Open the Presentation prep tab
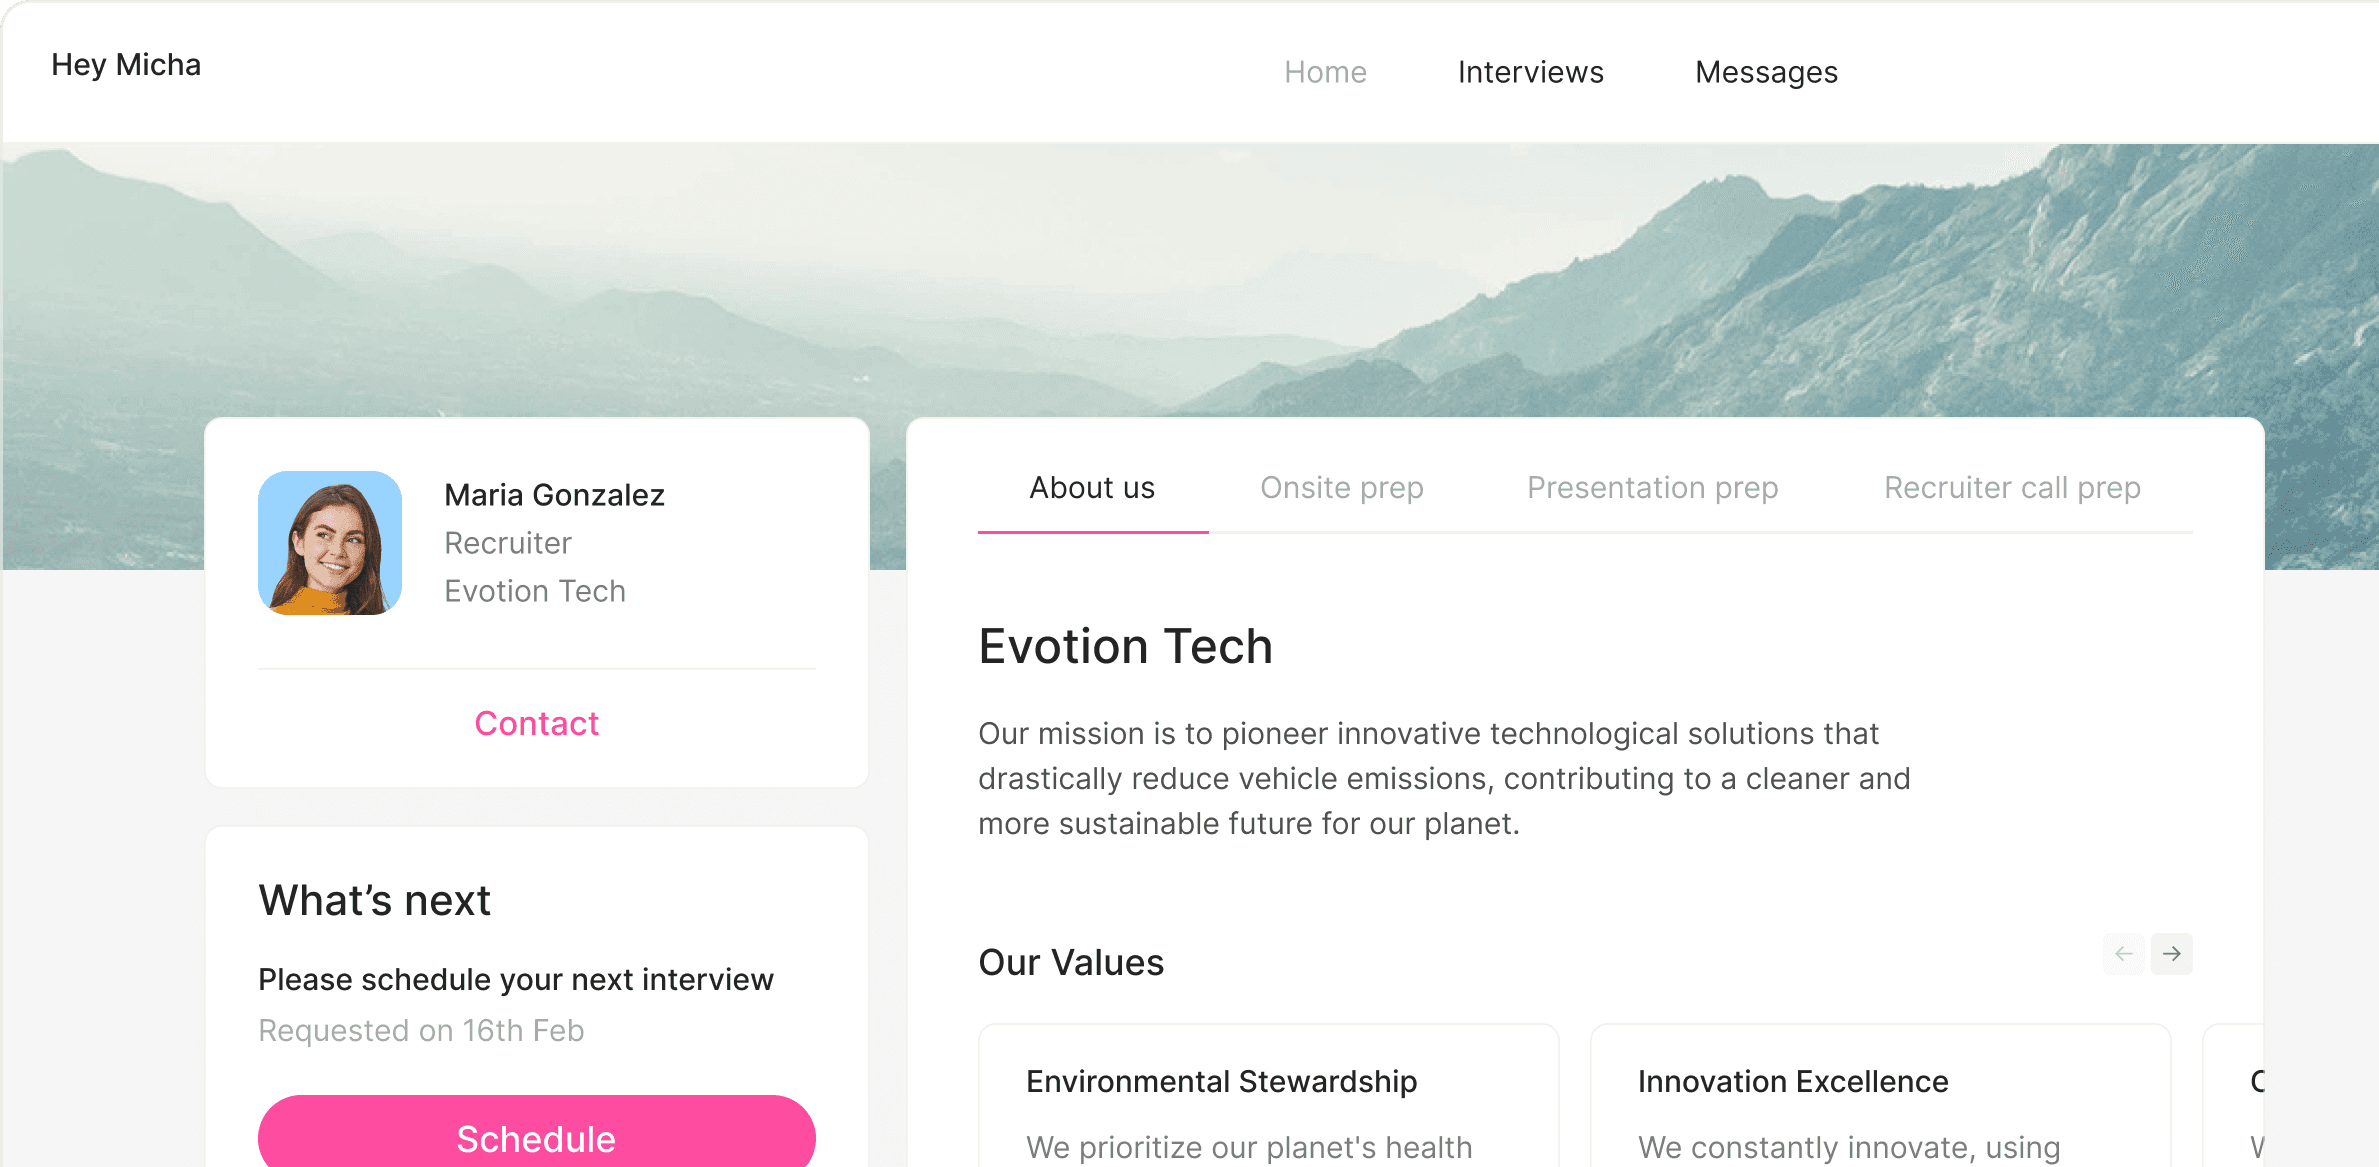Screen dimensions: 2379x1167 [x=1652, y=488]
